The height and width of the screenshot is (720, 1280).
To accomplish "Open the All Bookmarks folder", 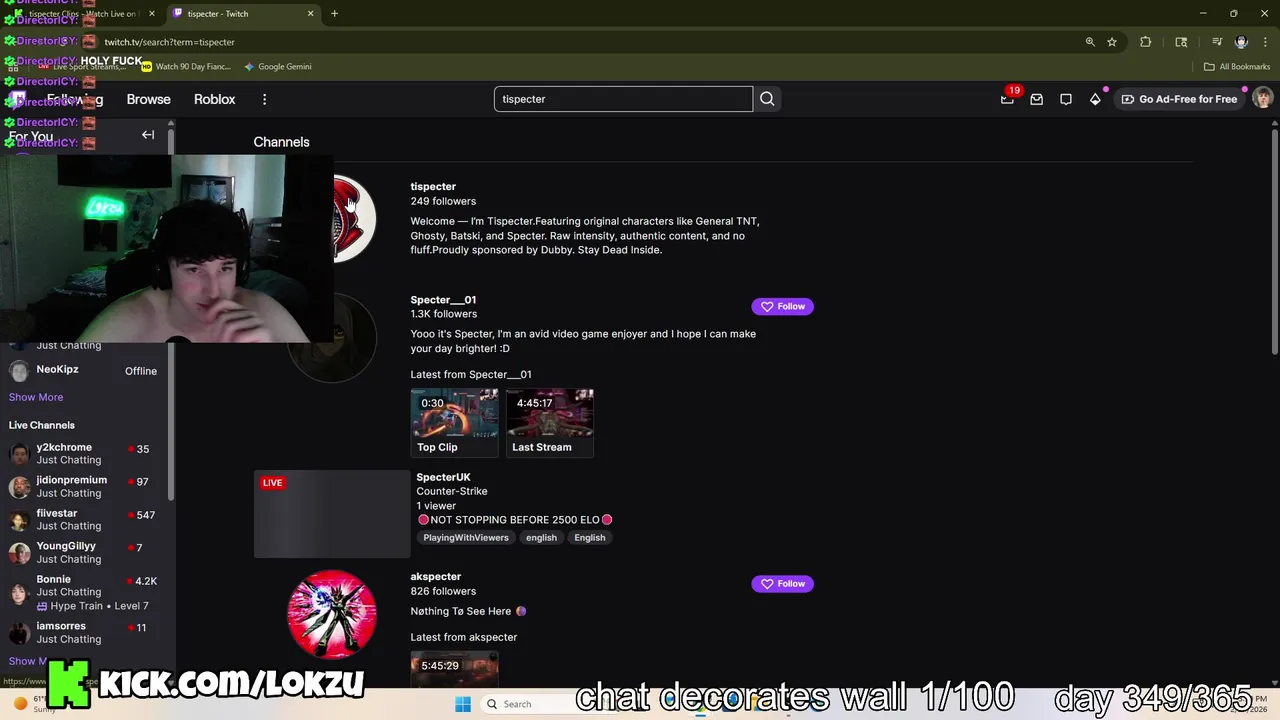I will pyautogui.click(x=1237, y=67).
